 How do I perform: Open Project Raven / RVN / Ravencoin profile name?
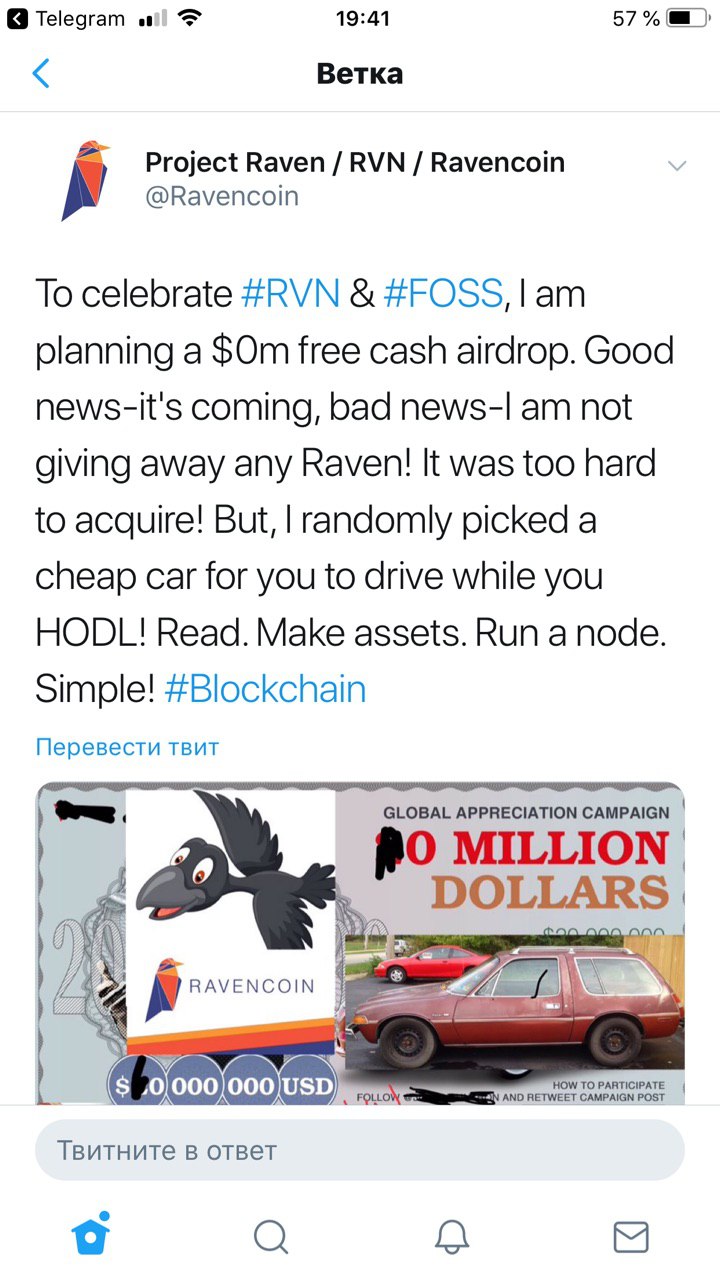coord(355,162)
